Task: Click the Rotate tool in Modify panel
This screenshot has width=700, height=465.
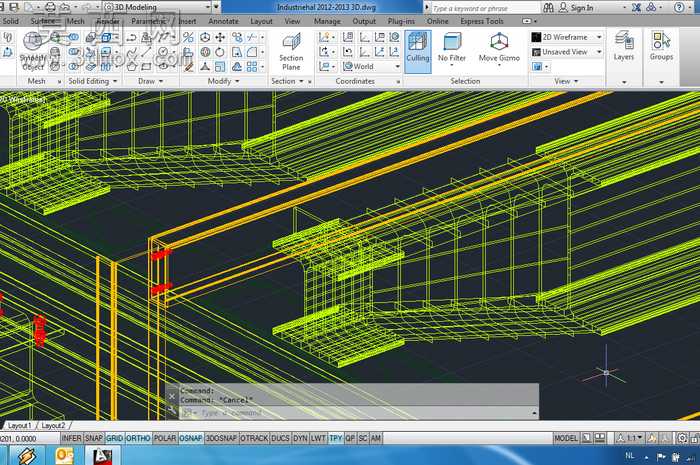Action: click(x=220, y=52)
